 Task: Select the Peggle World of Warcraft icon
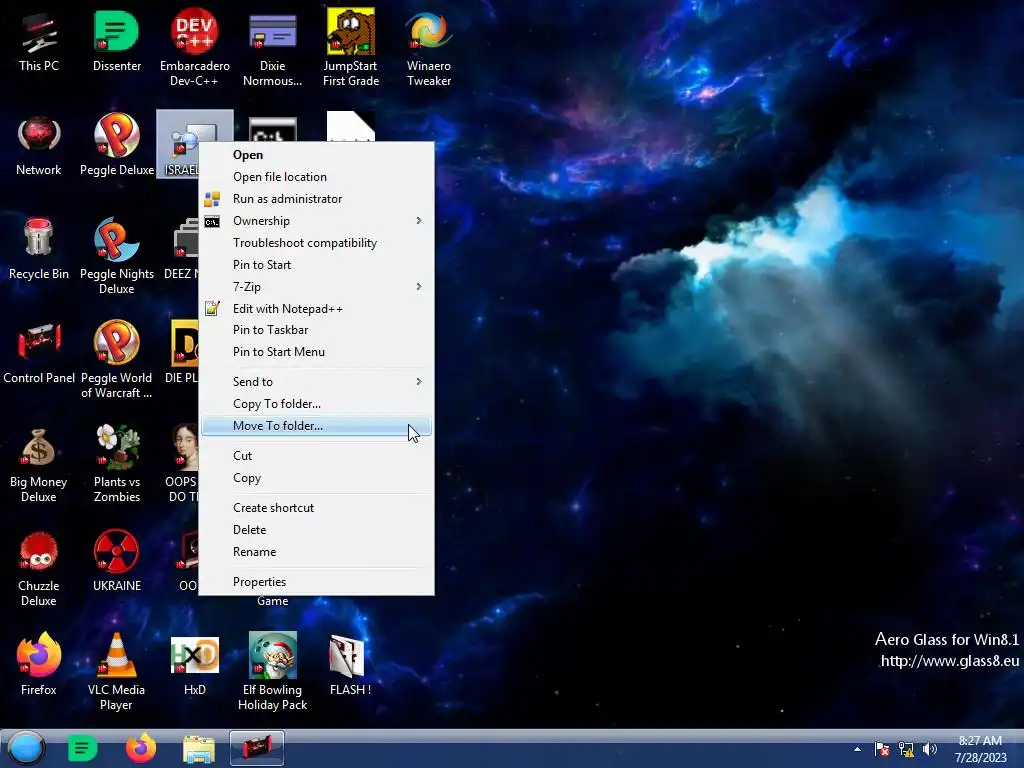[x=116, y=359]
